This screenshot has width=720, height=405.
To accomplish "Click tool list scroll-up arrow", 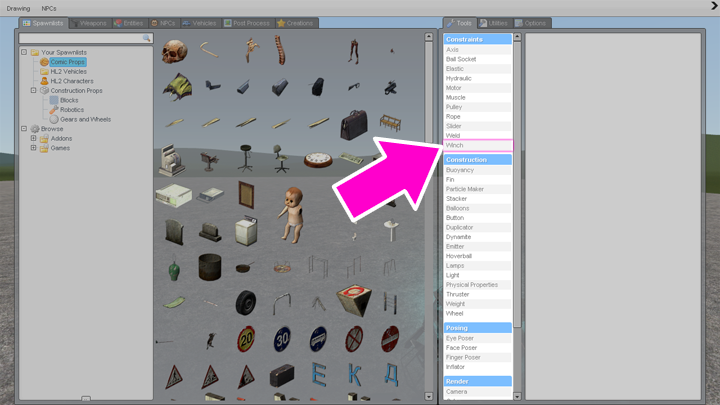I will point(517,36).
